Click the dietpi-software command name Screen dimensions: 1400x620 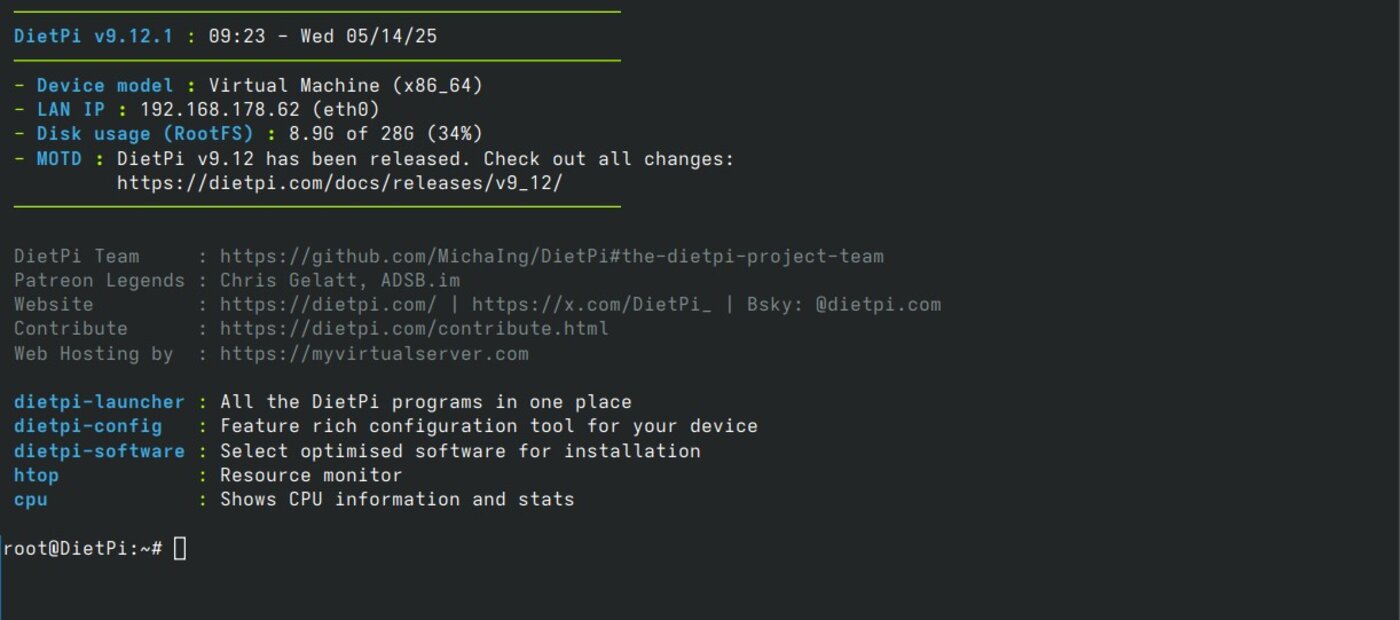pyautogui.click(x=99, y=451)
